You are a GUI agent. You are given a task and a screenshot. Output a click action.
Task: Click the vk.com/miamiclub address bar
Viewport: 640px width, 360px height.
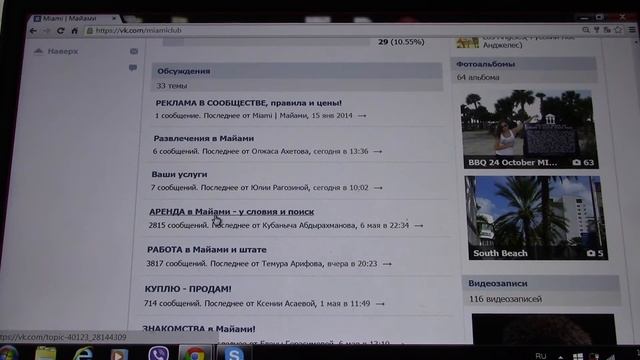pos(331,31)
